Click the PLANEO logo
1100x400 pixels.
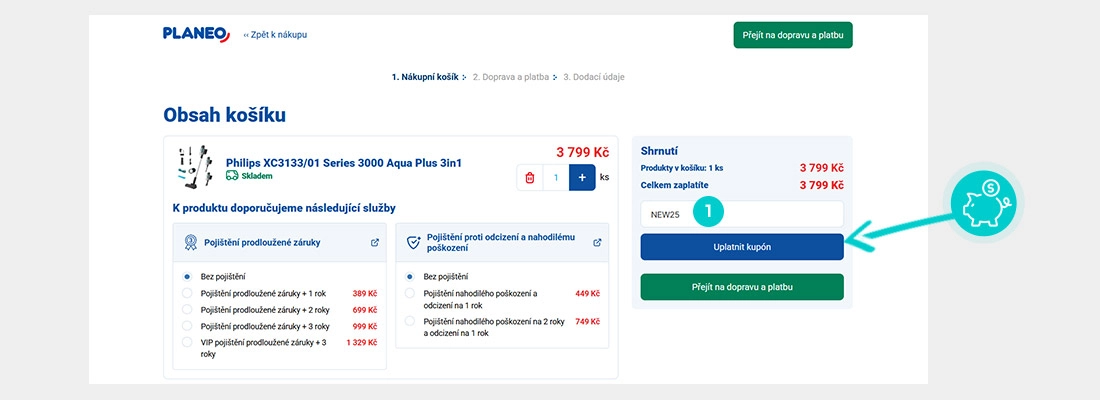196,34
